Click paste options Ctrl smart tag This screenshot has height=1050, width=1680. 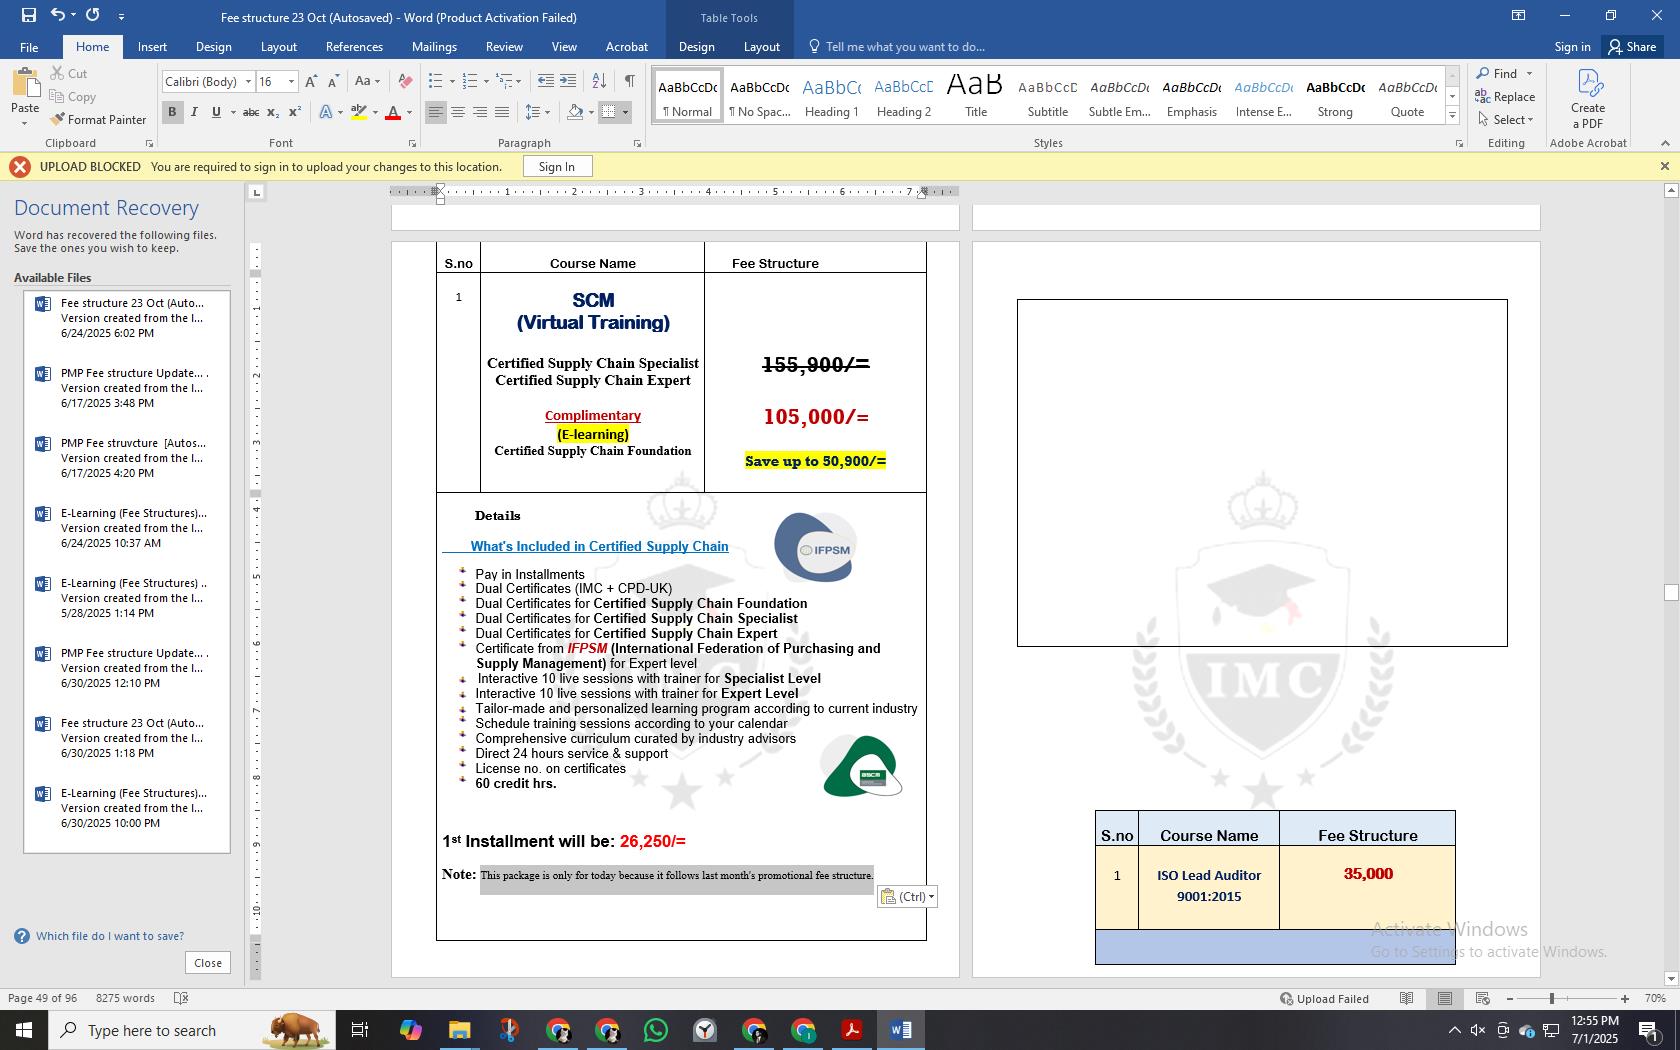[908, 896]
